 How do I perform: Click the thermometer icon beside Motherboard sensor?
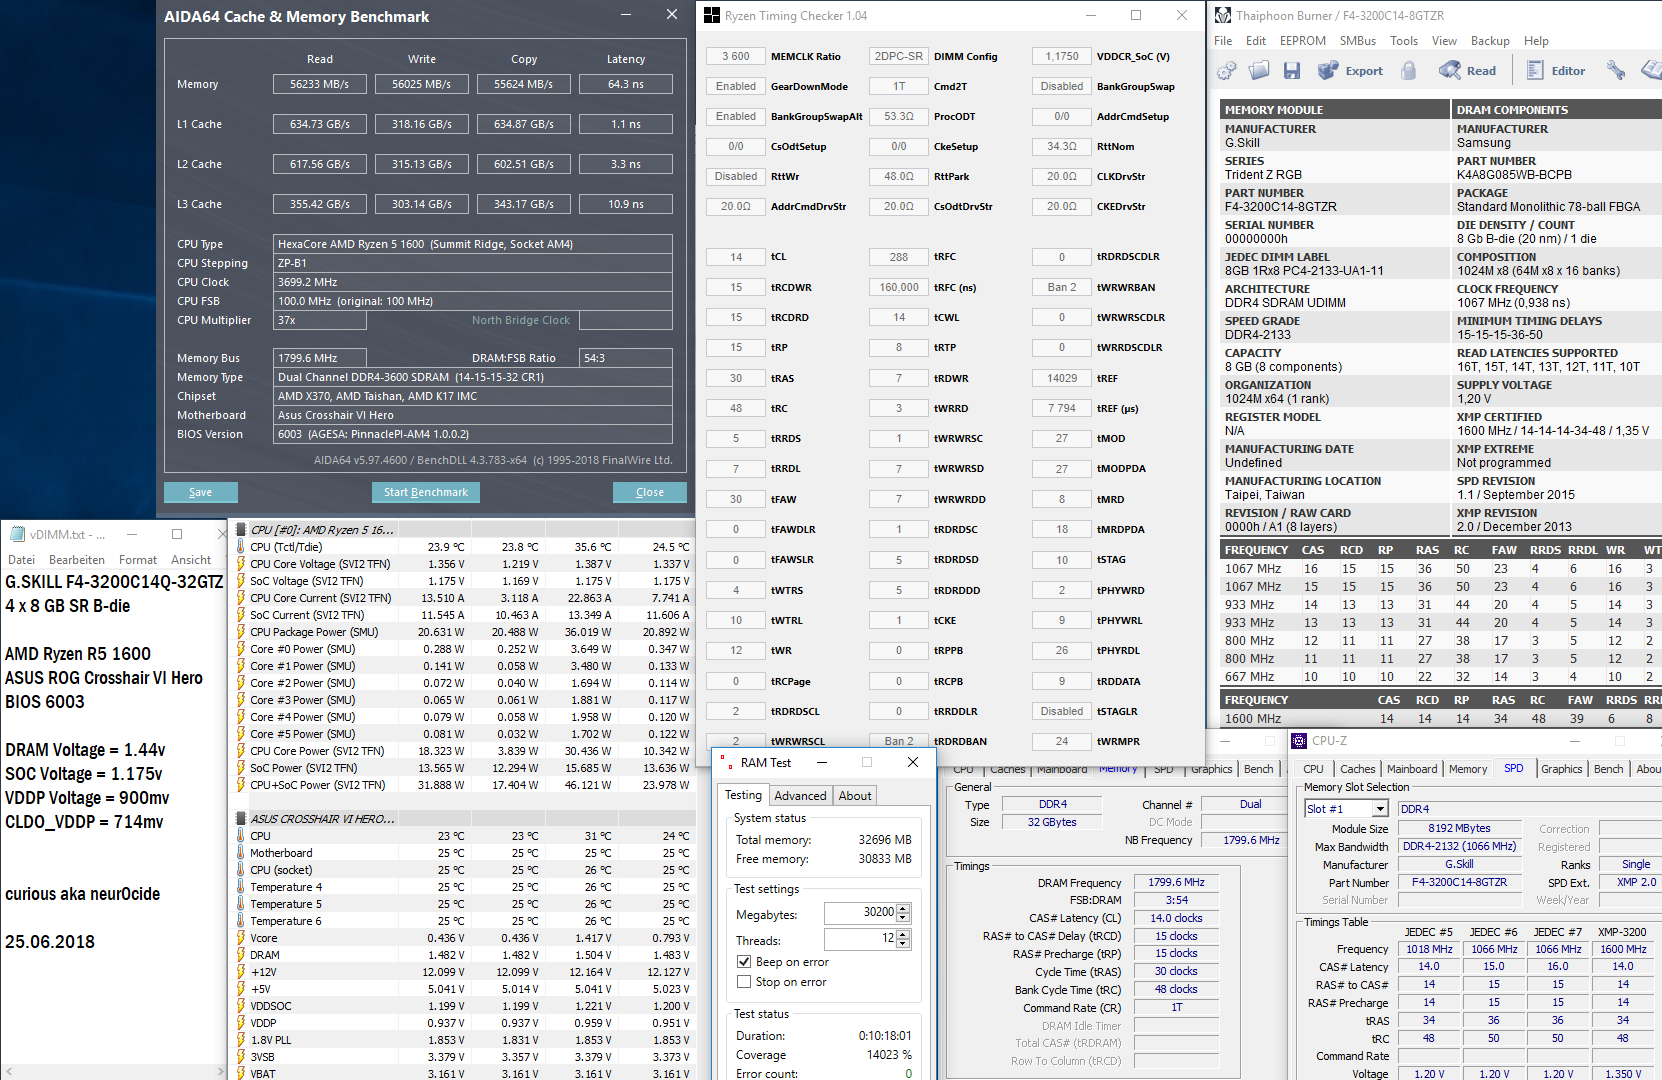pyautogui.click(x=241, y=853)
